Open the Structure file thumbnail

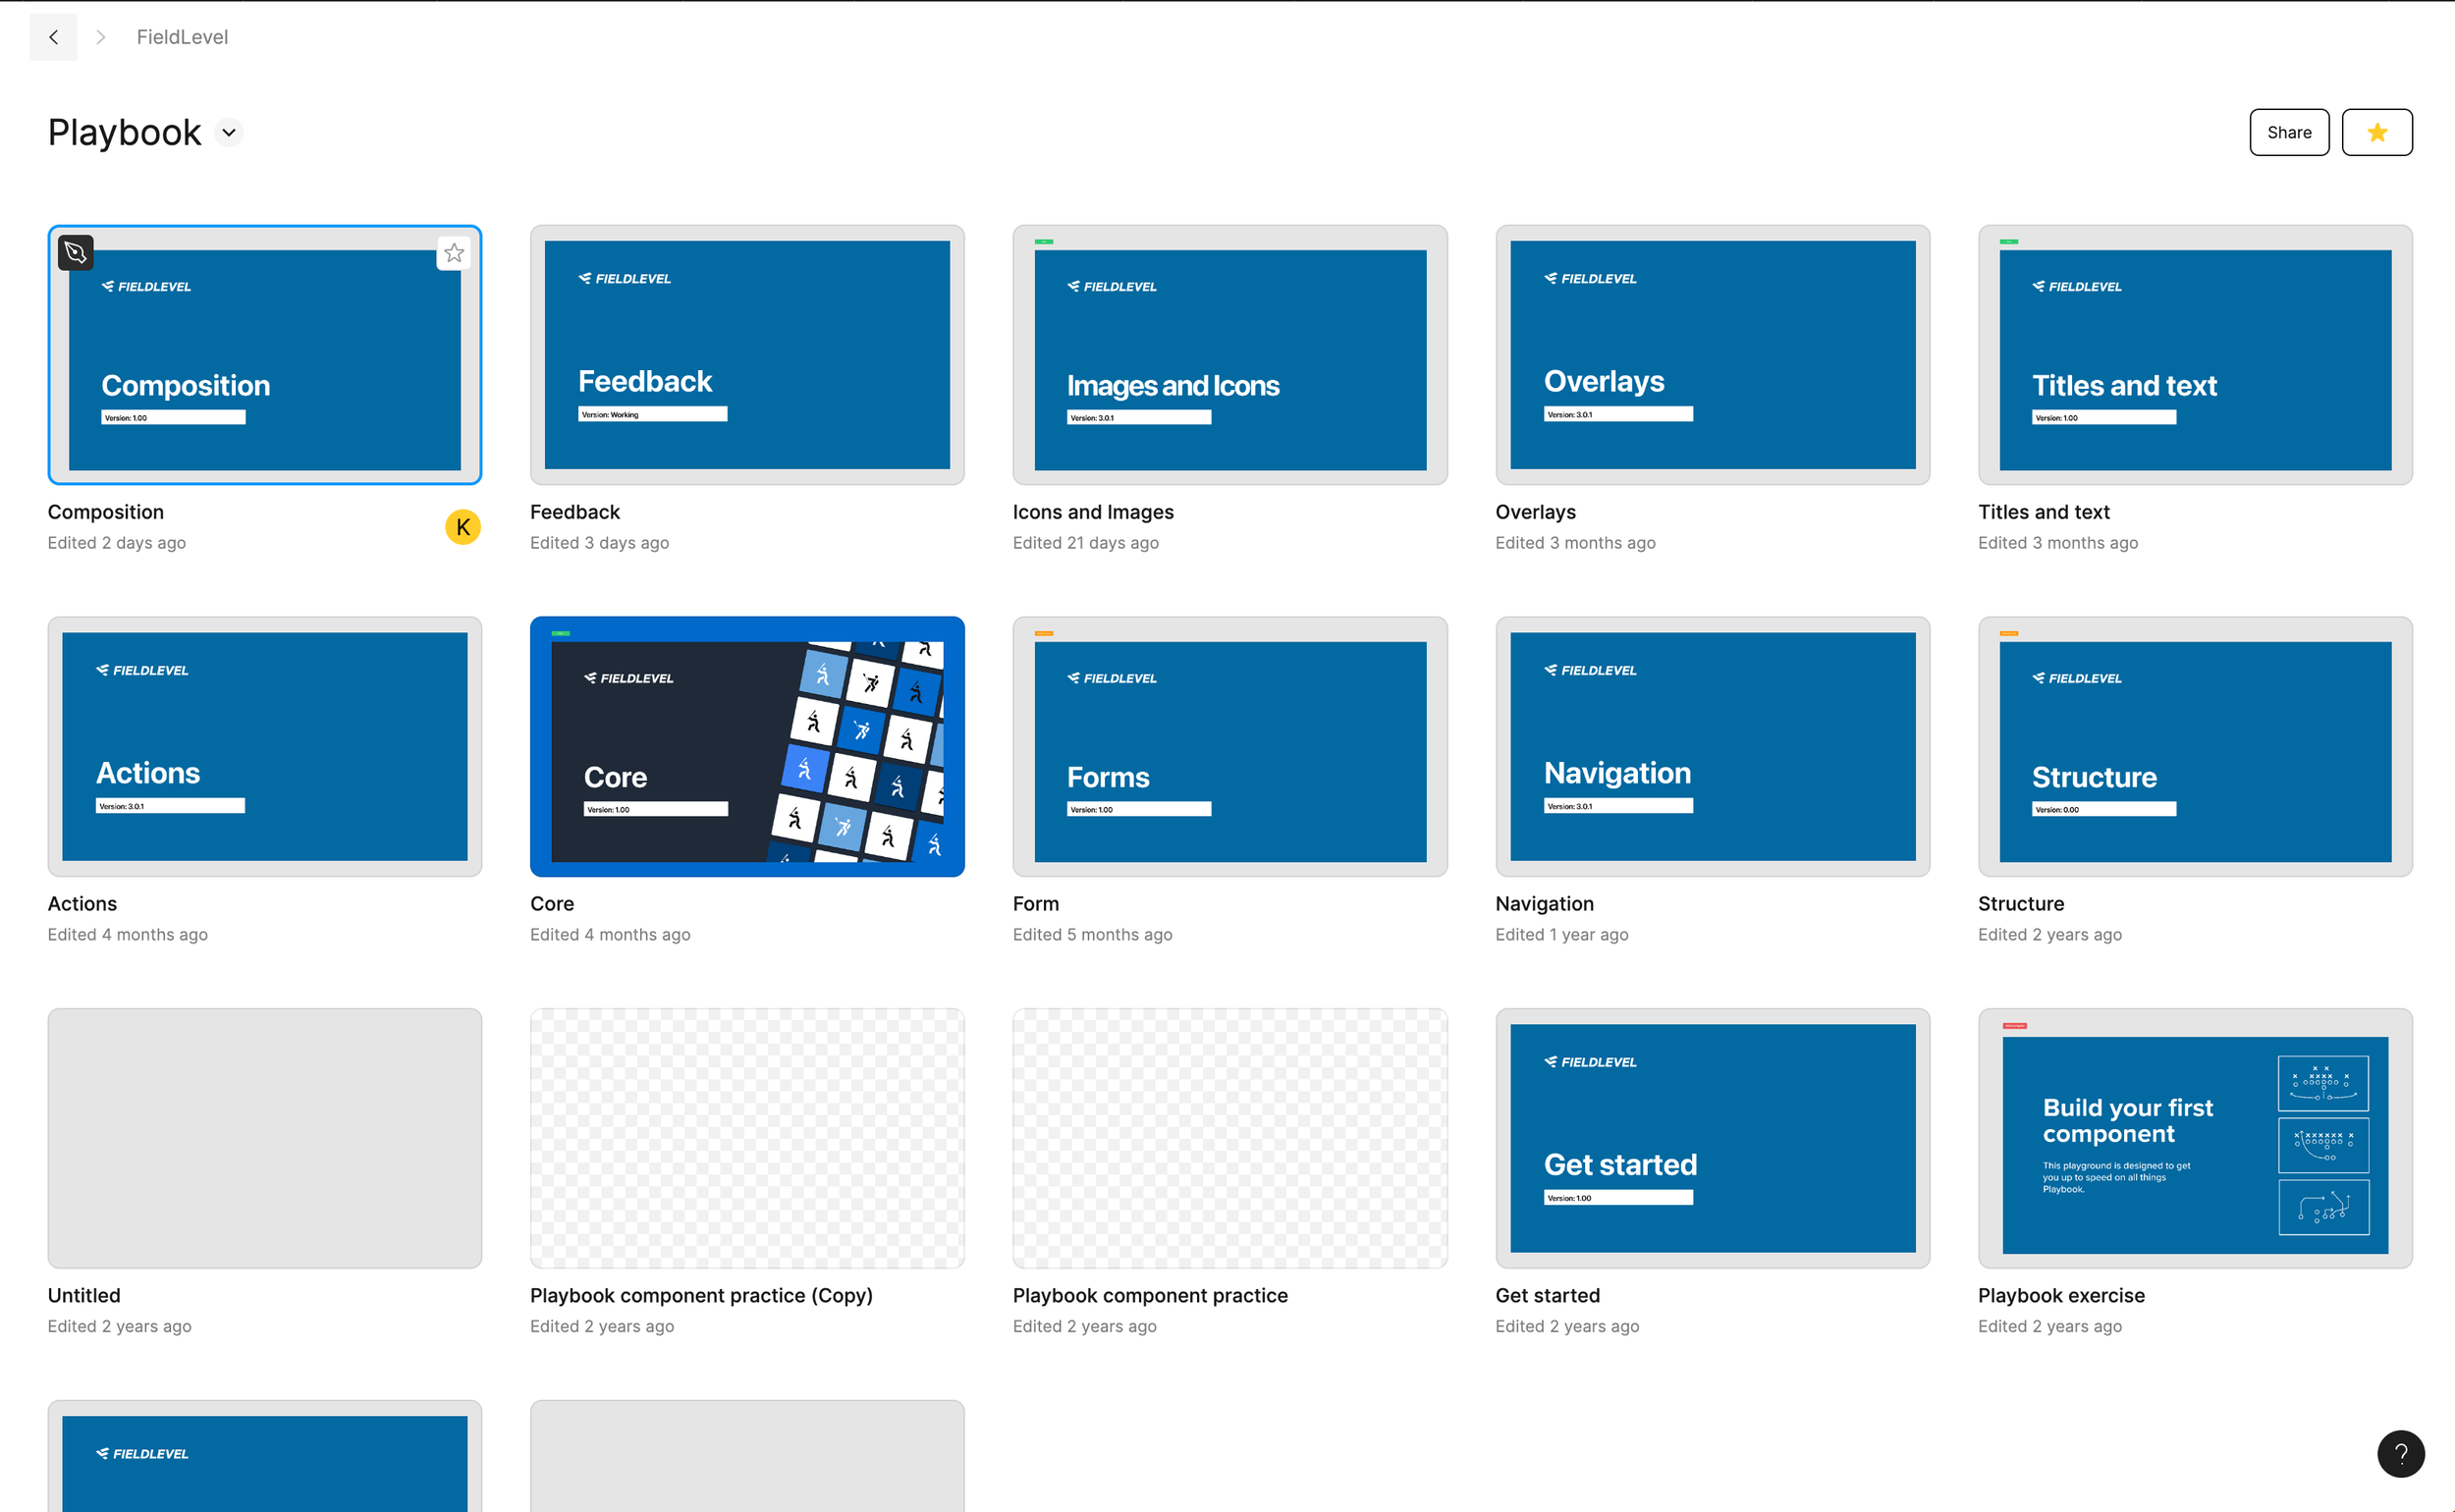[2194, 747]
